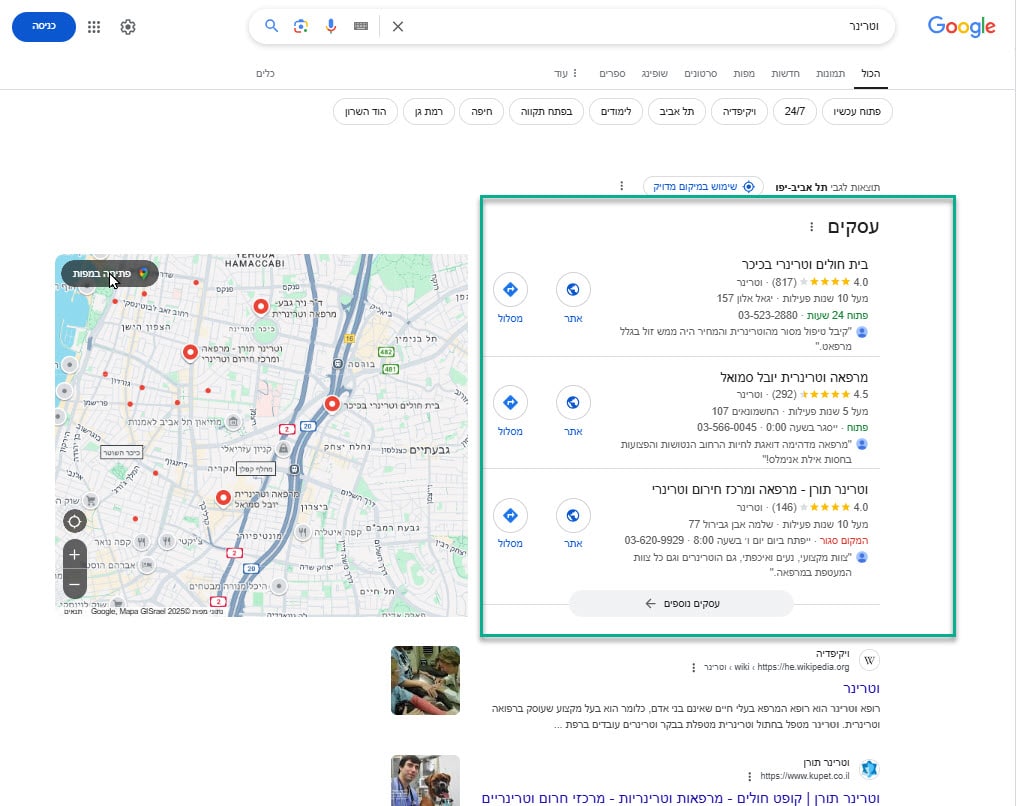Zoom out on the map
This screenshot has width=1016, height=806.
tap(75, 584)
